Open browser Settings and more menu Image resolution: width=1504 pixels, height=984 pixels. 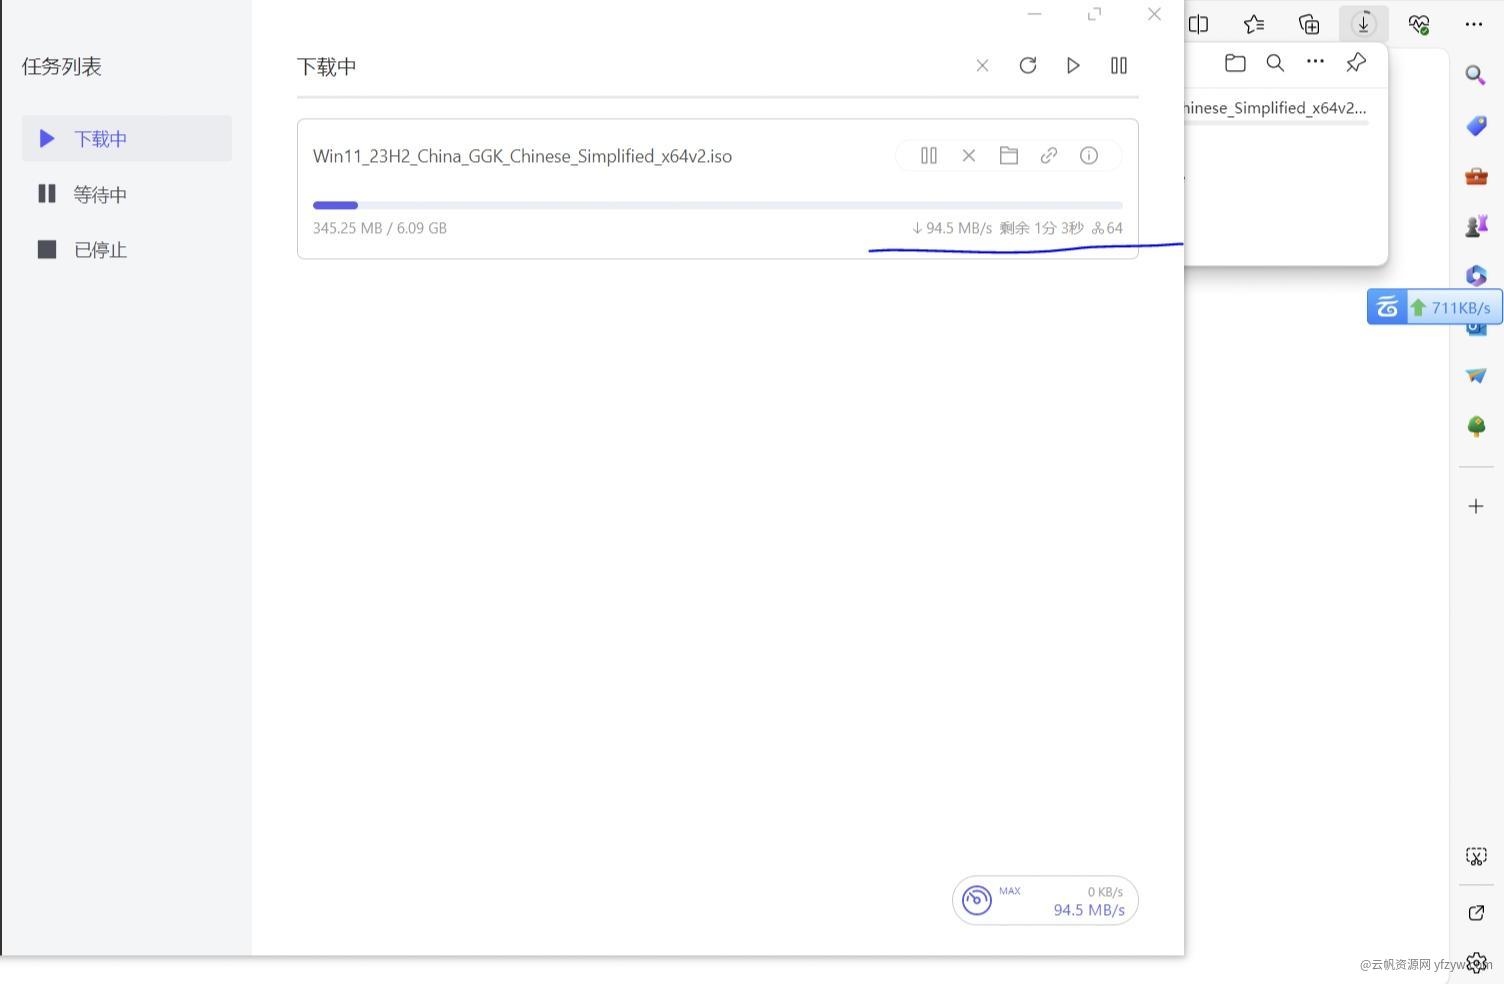tap(1474, 24)
